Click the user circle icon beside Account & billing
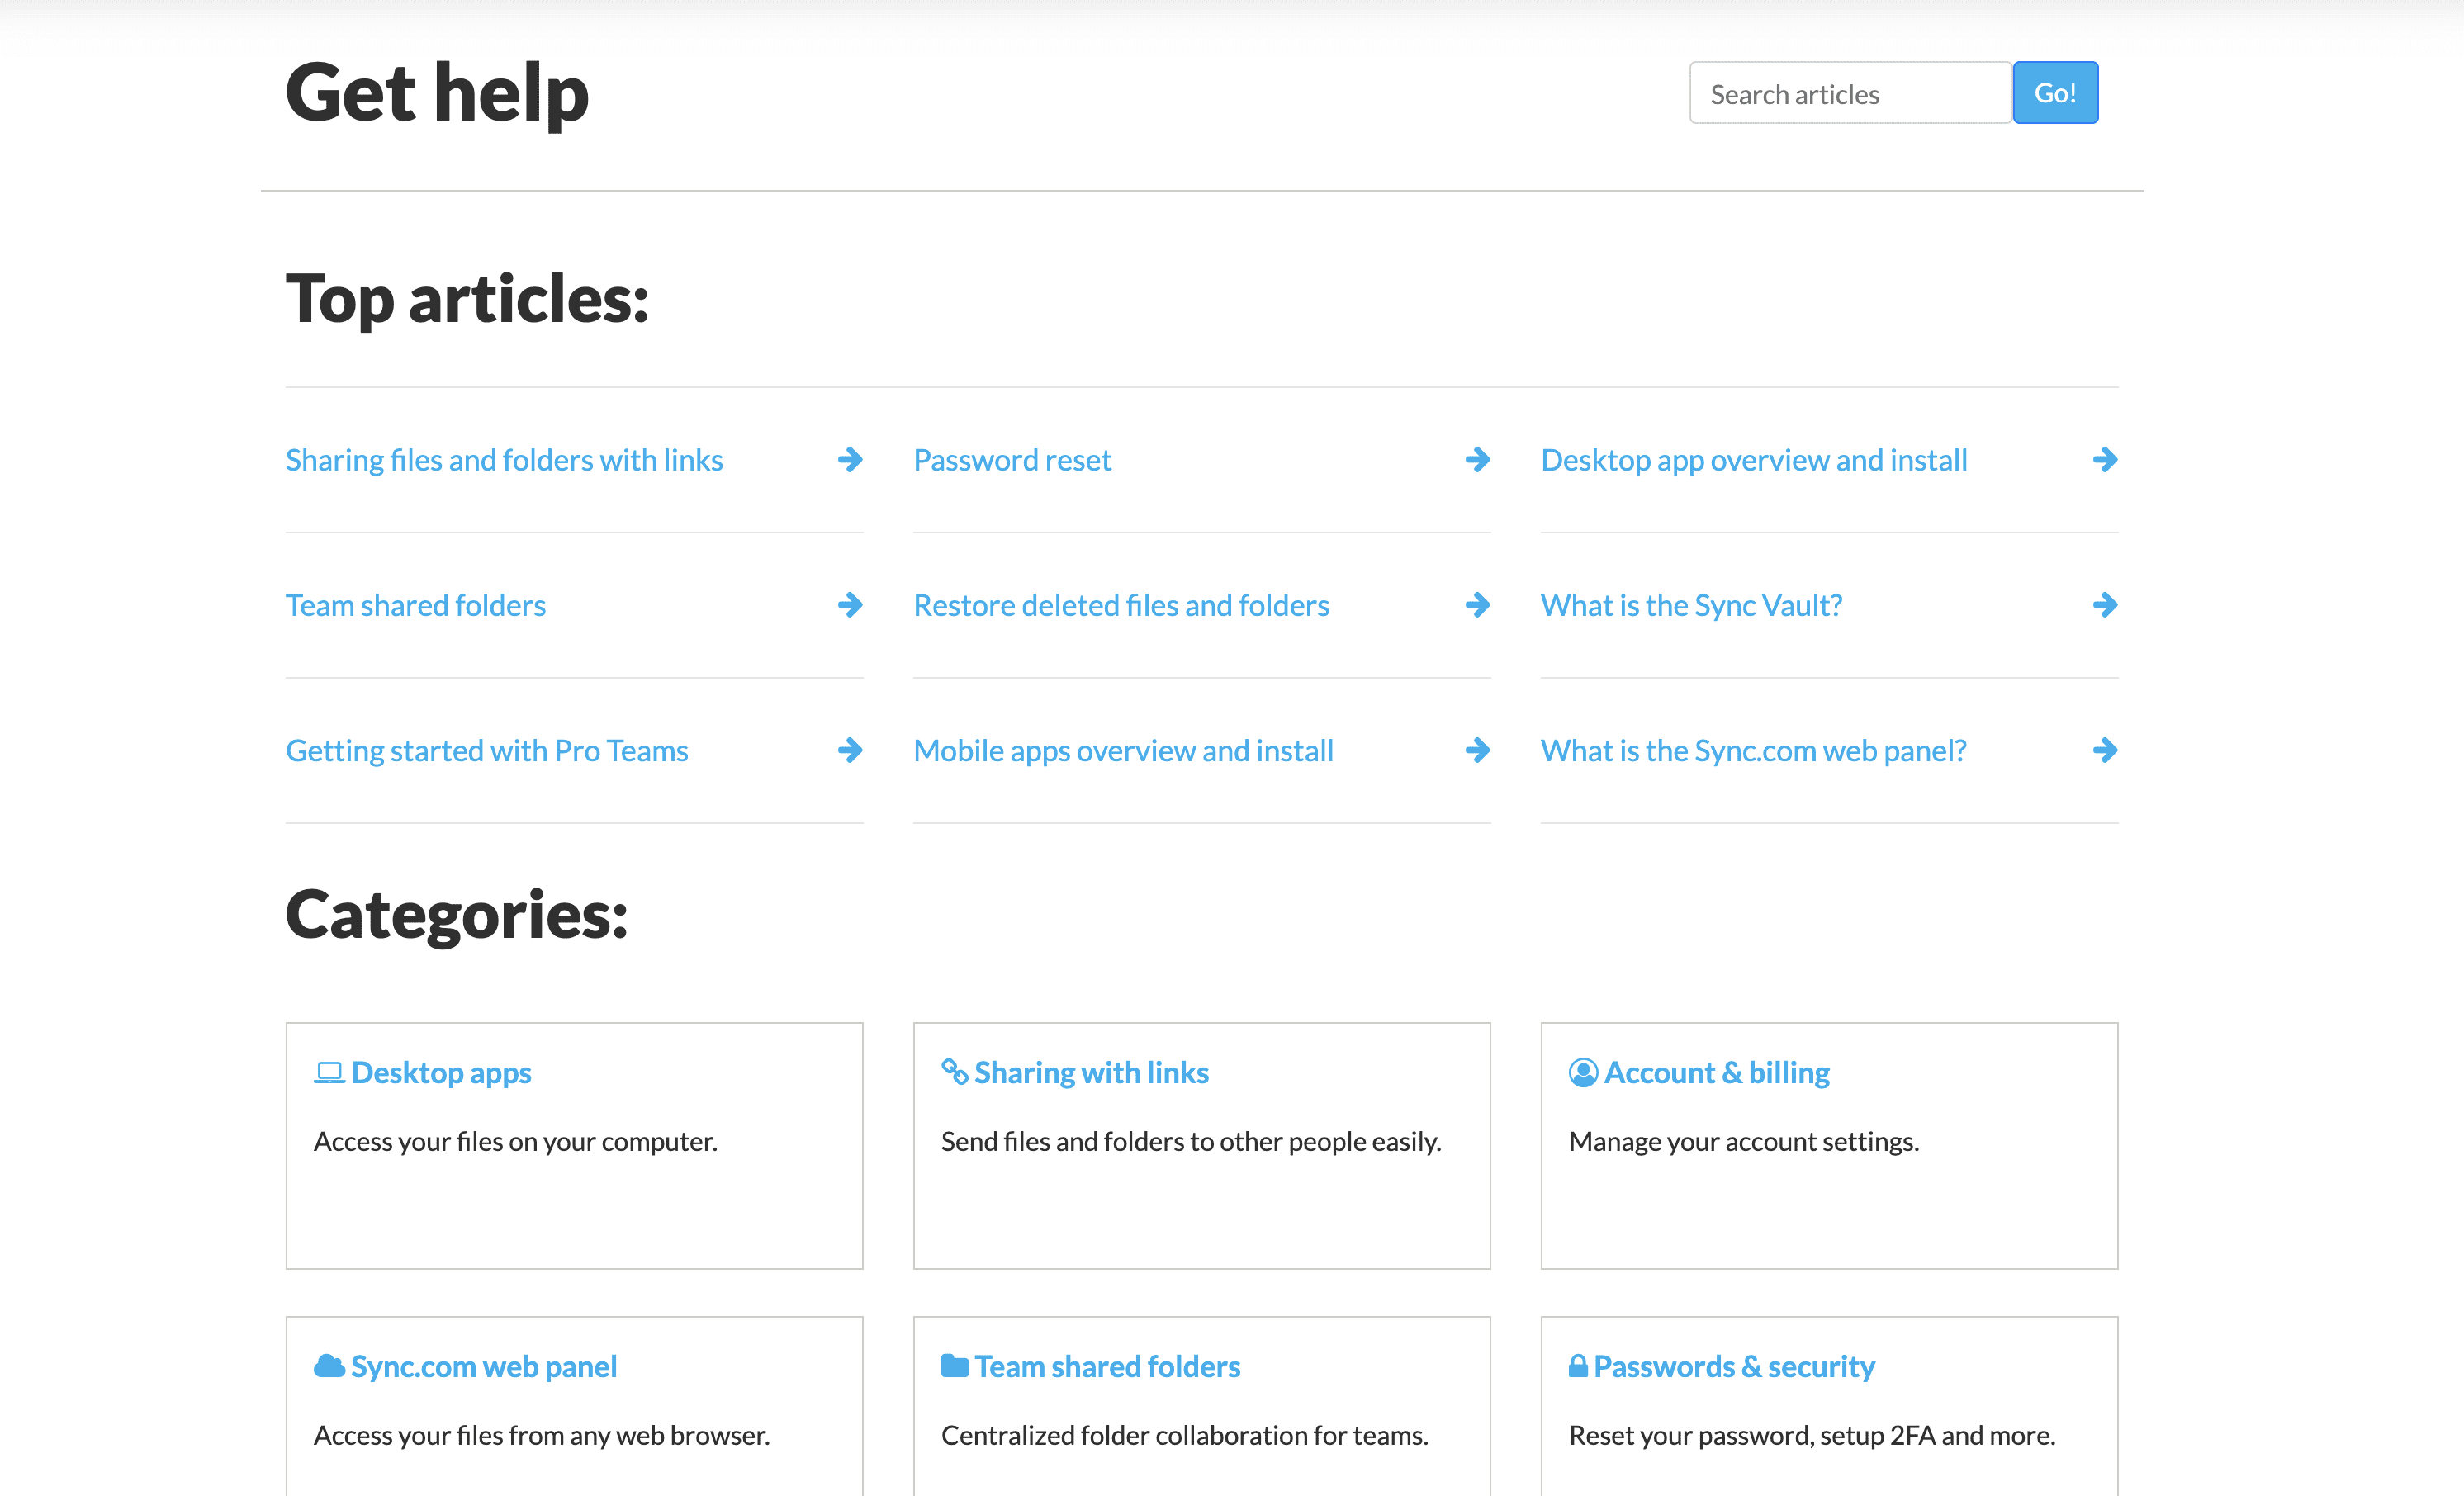Image resolution: width=2464 pixels, height=1496 pixels. [x=1583, y=1073]
